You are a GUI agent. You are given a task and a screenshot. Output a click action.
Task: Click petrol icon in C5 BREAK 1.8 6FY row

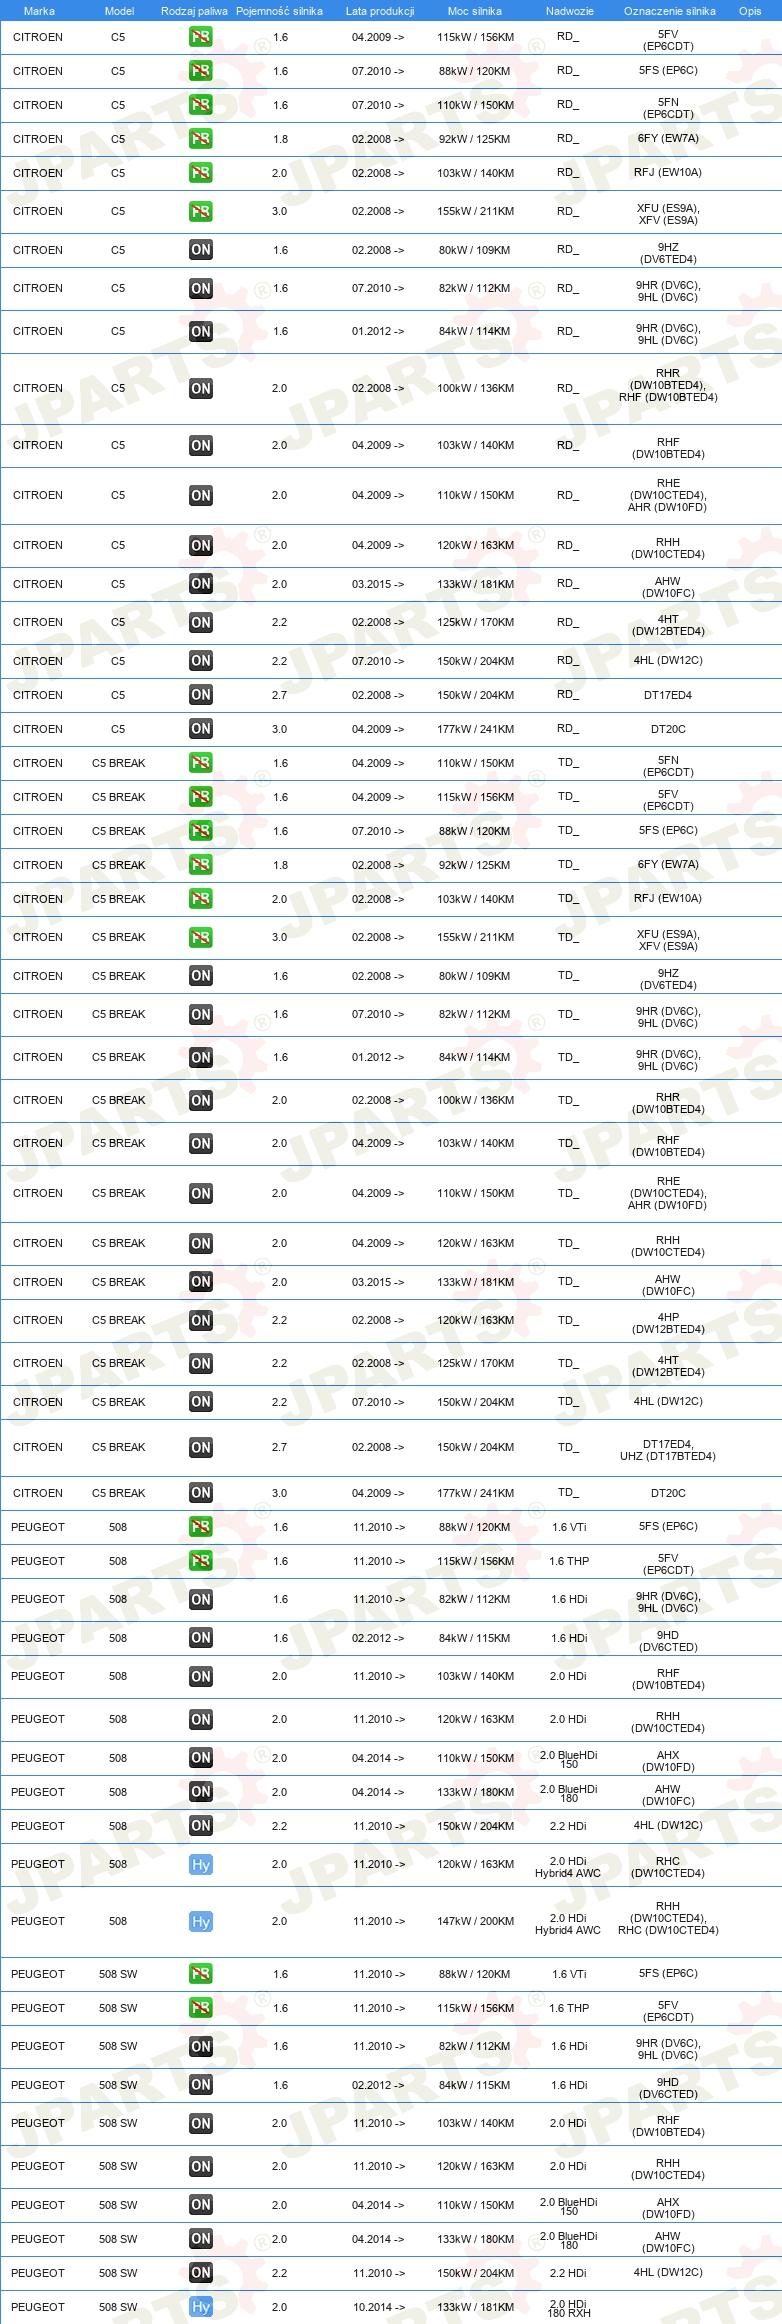coord(201,865)
